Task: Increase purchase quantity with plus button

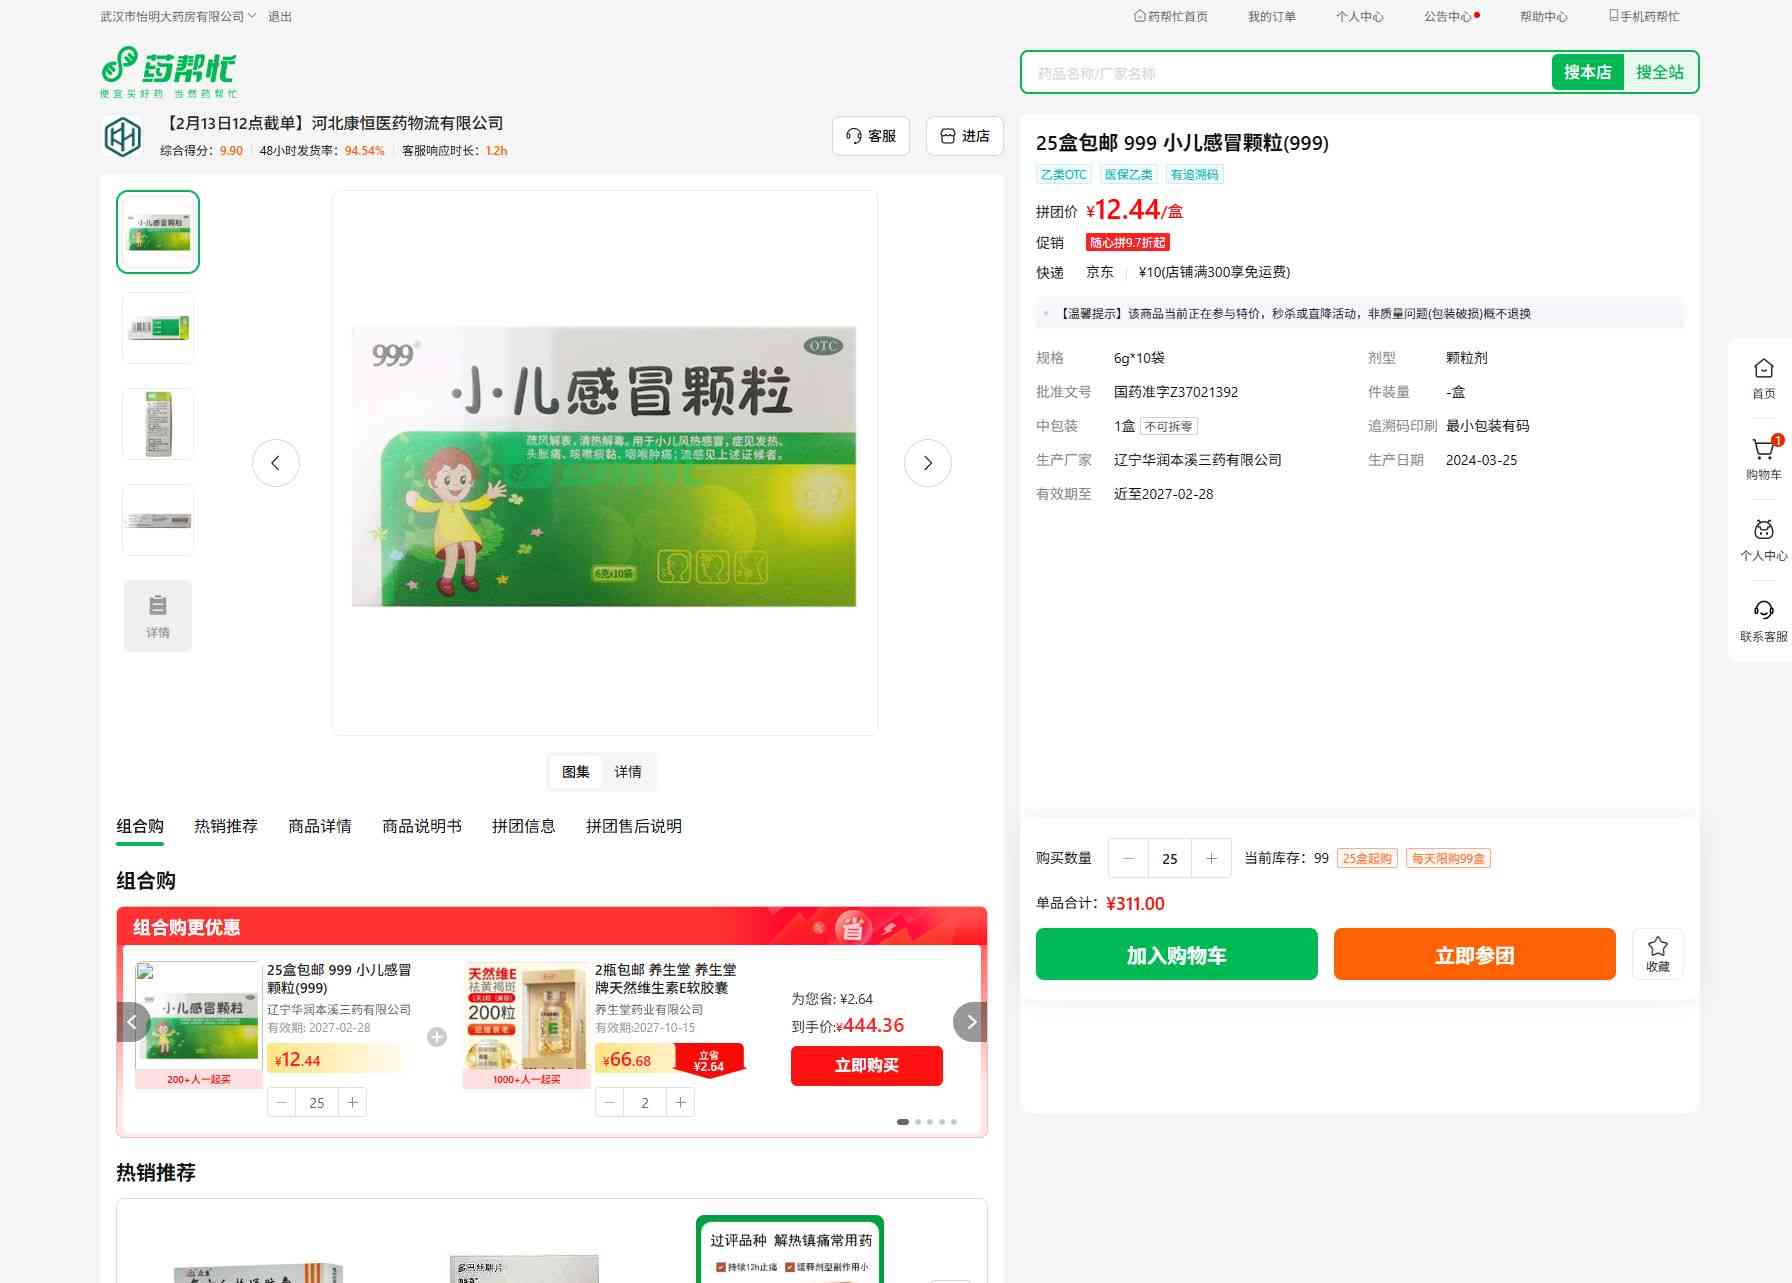Action: tap(1211, 858)
